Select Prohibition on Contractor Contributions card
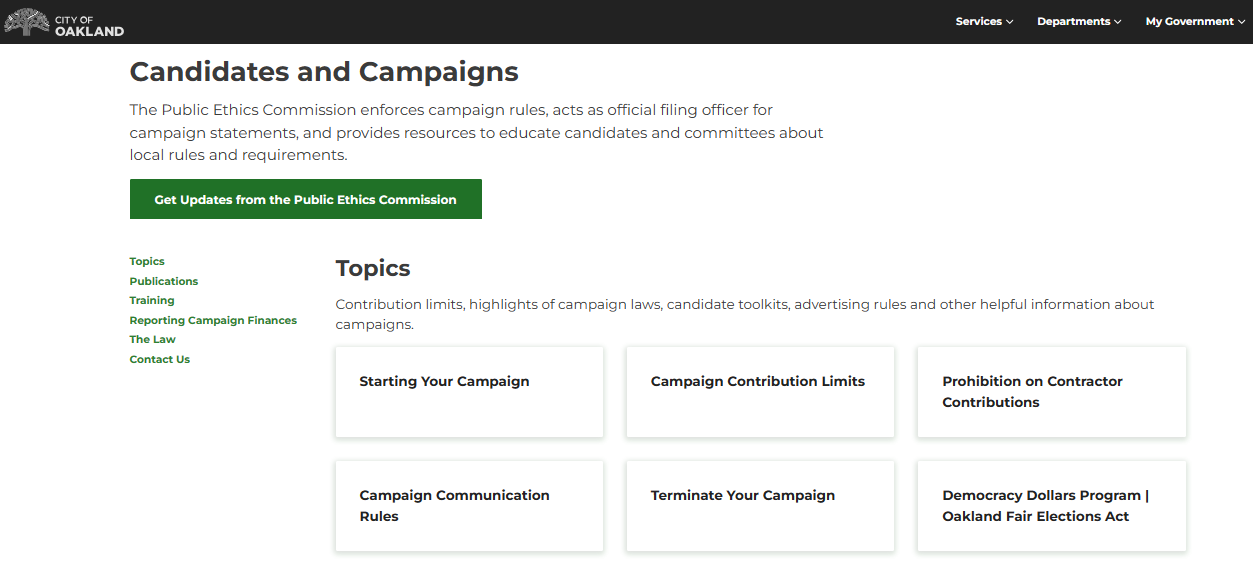Viewport: 1253px width, 569px height. (1051, 392)
